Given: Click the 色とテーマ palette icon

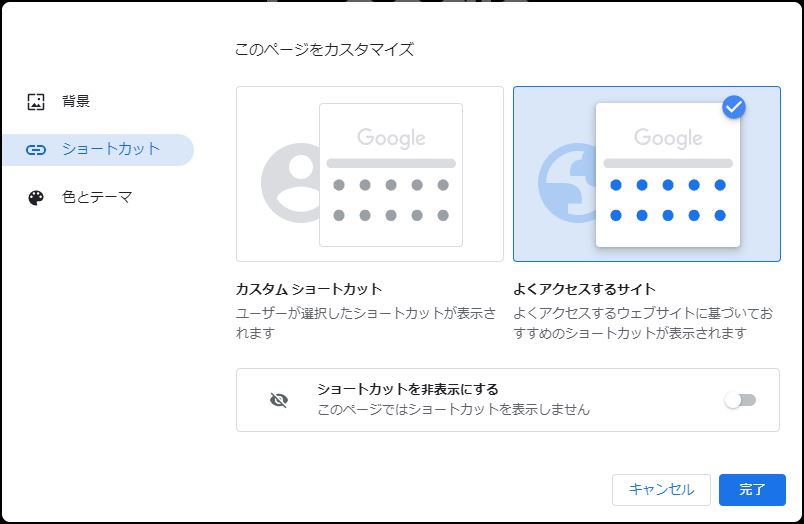Looking at the screenshot, I should [x=36, y=198].
